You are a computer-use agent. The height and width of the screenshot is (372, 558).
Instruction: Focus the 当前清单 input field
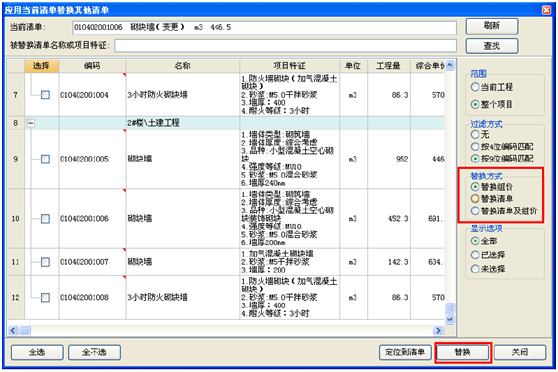[264, 28]
